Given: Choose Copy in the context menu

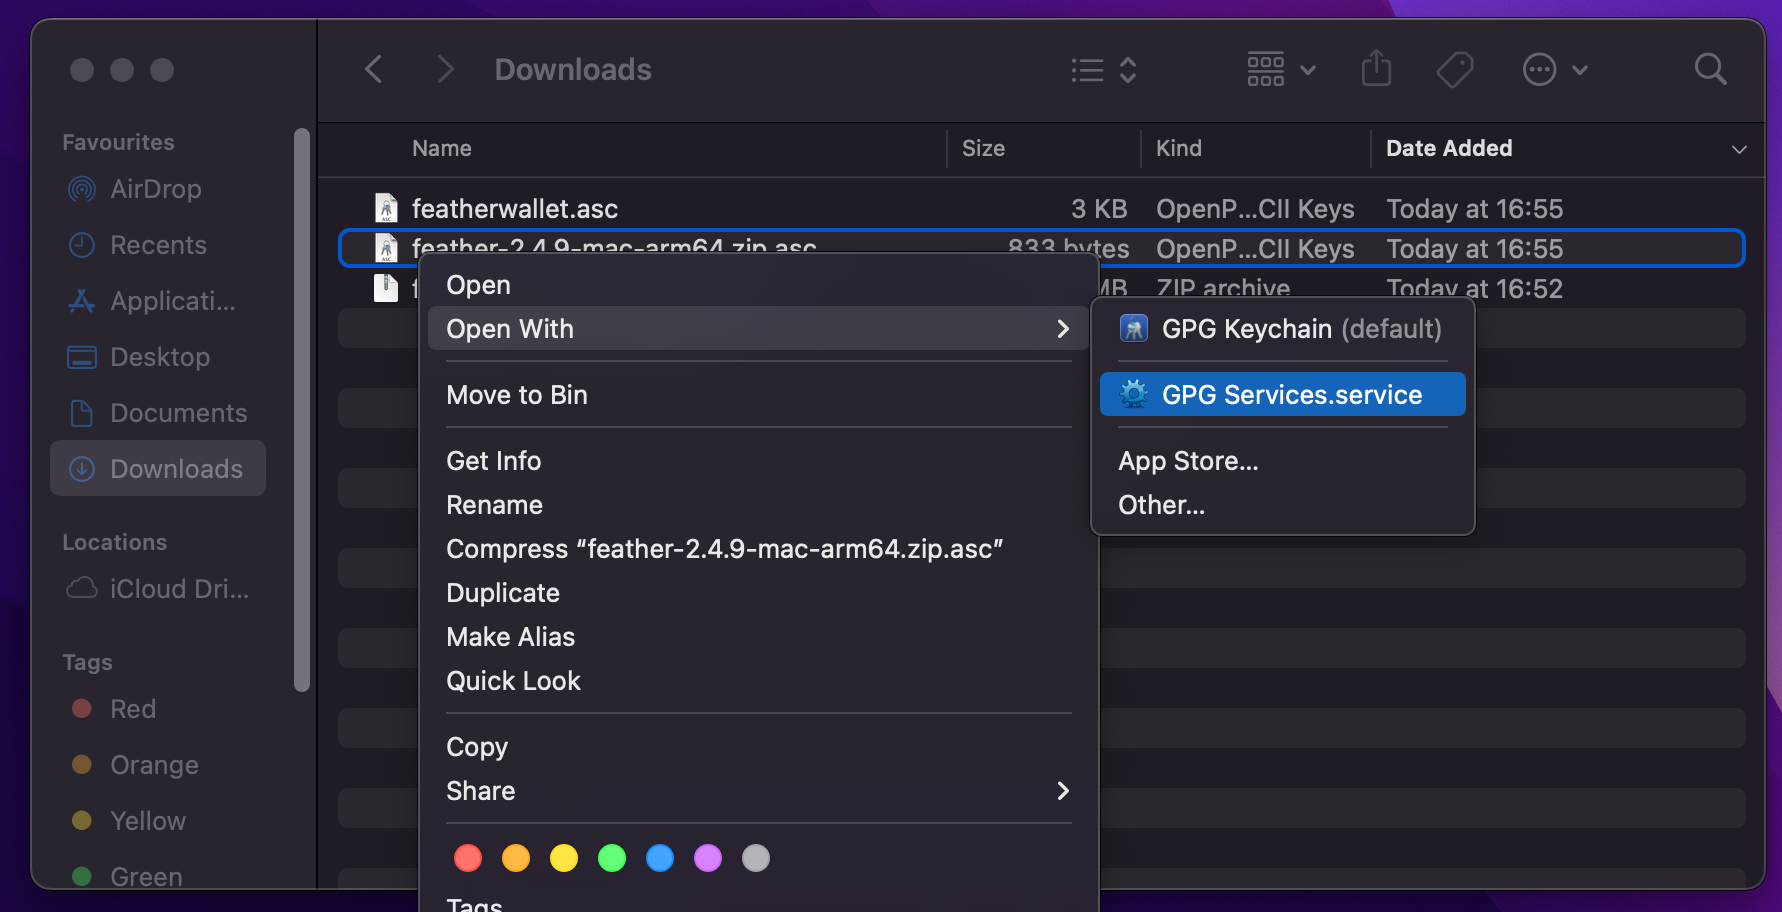Looking at the screenshot, I should click(758, 747).
